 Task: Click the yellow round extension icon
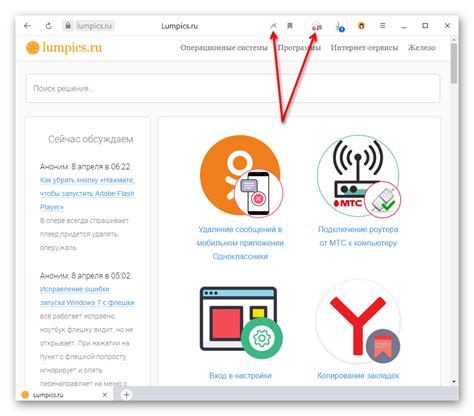(x=361, y=25)
